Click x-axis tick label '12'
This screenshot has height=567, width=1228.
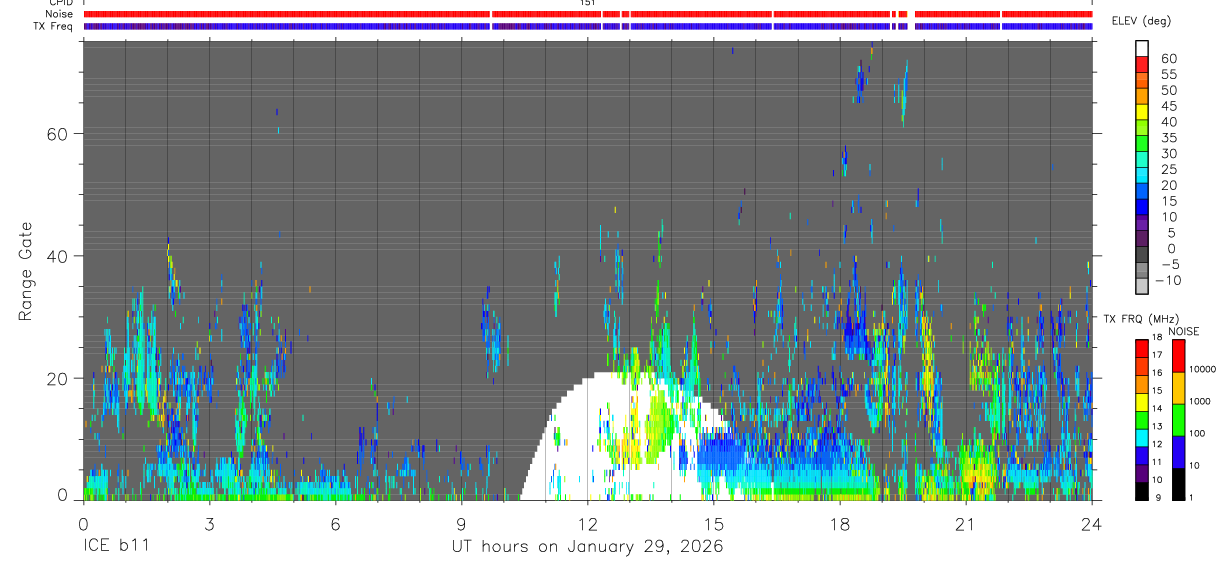587,524
